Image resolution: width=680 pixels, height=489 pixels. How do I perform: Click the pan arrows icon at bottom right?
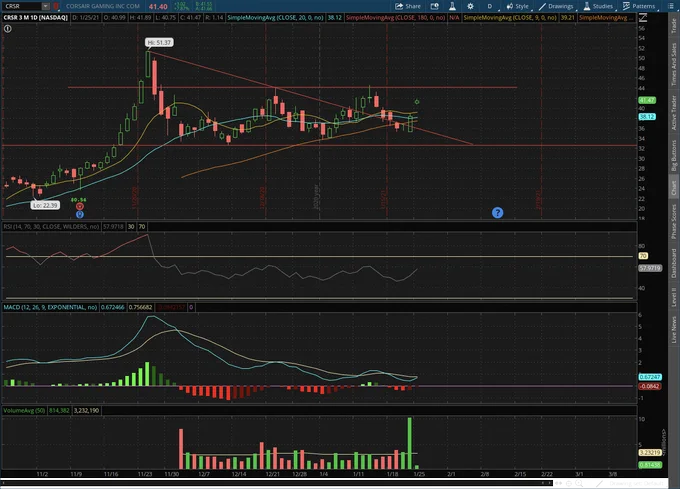coord(559,483)
